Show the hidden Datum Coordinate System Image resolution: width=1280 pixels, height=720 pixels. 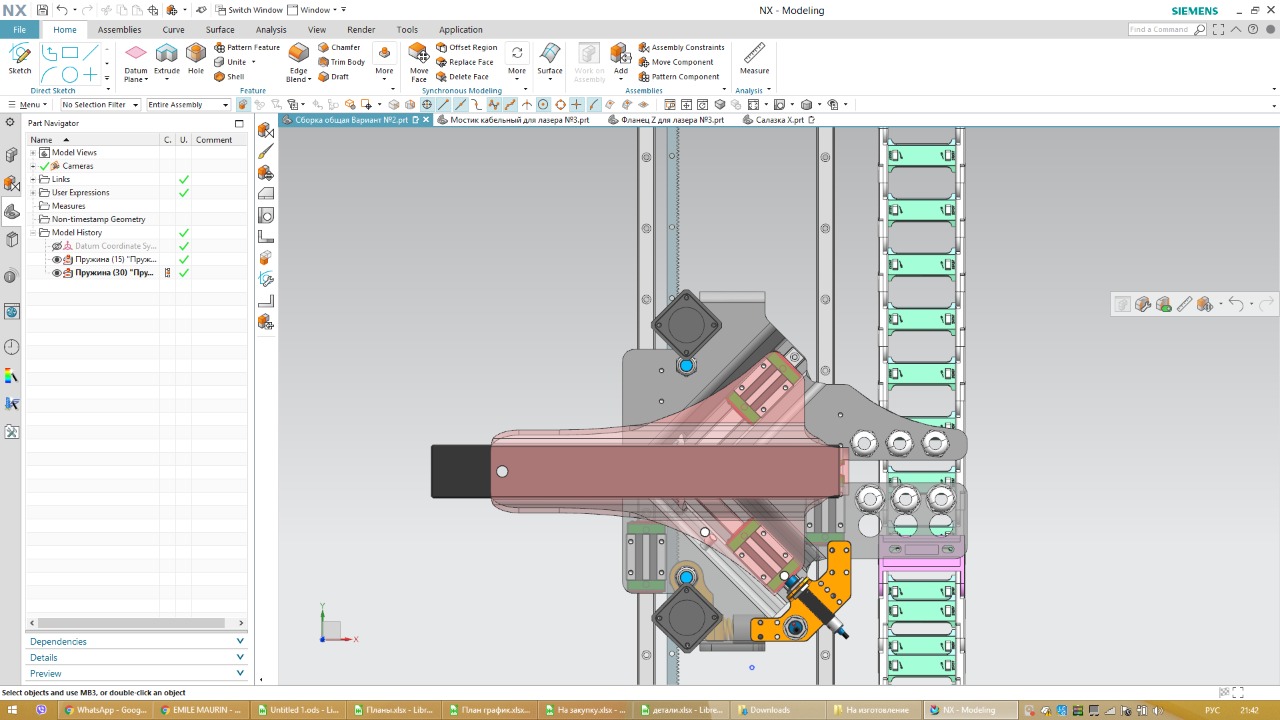point(57,246)
